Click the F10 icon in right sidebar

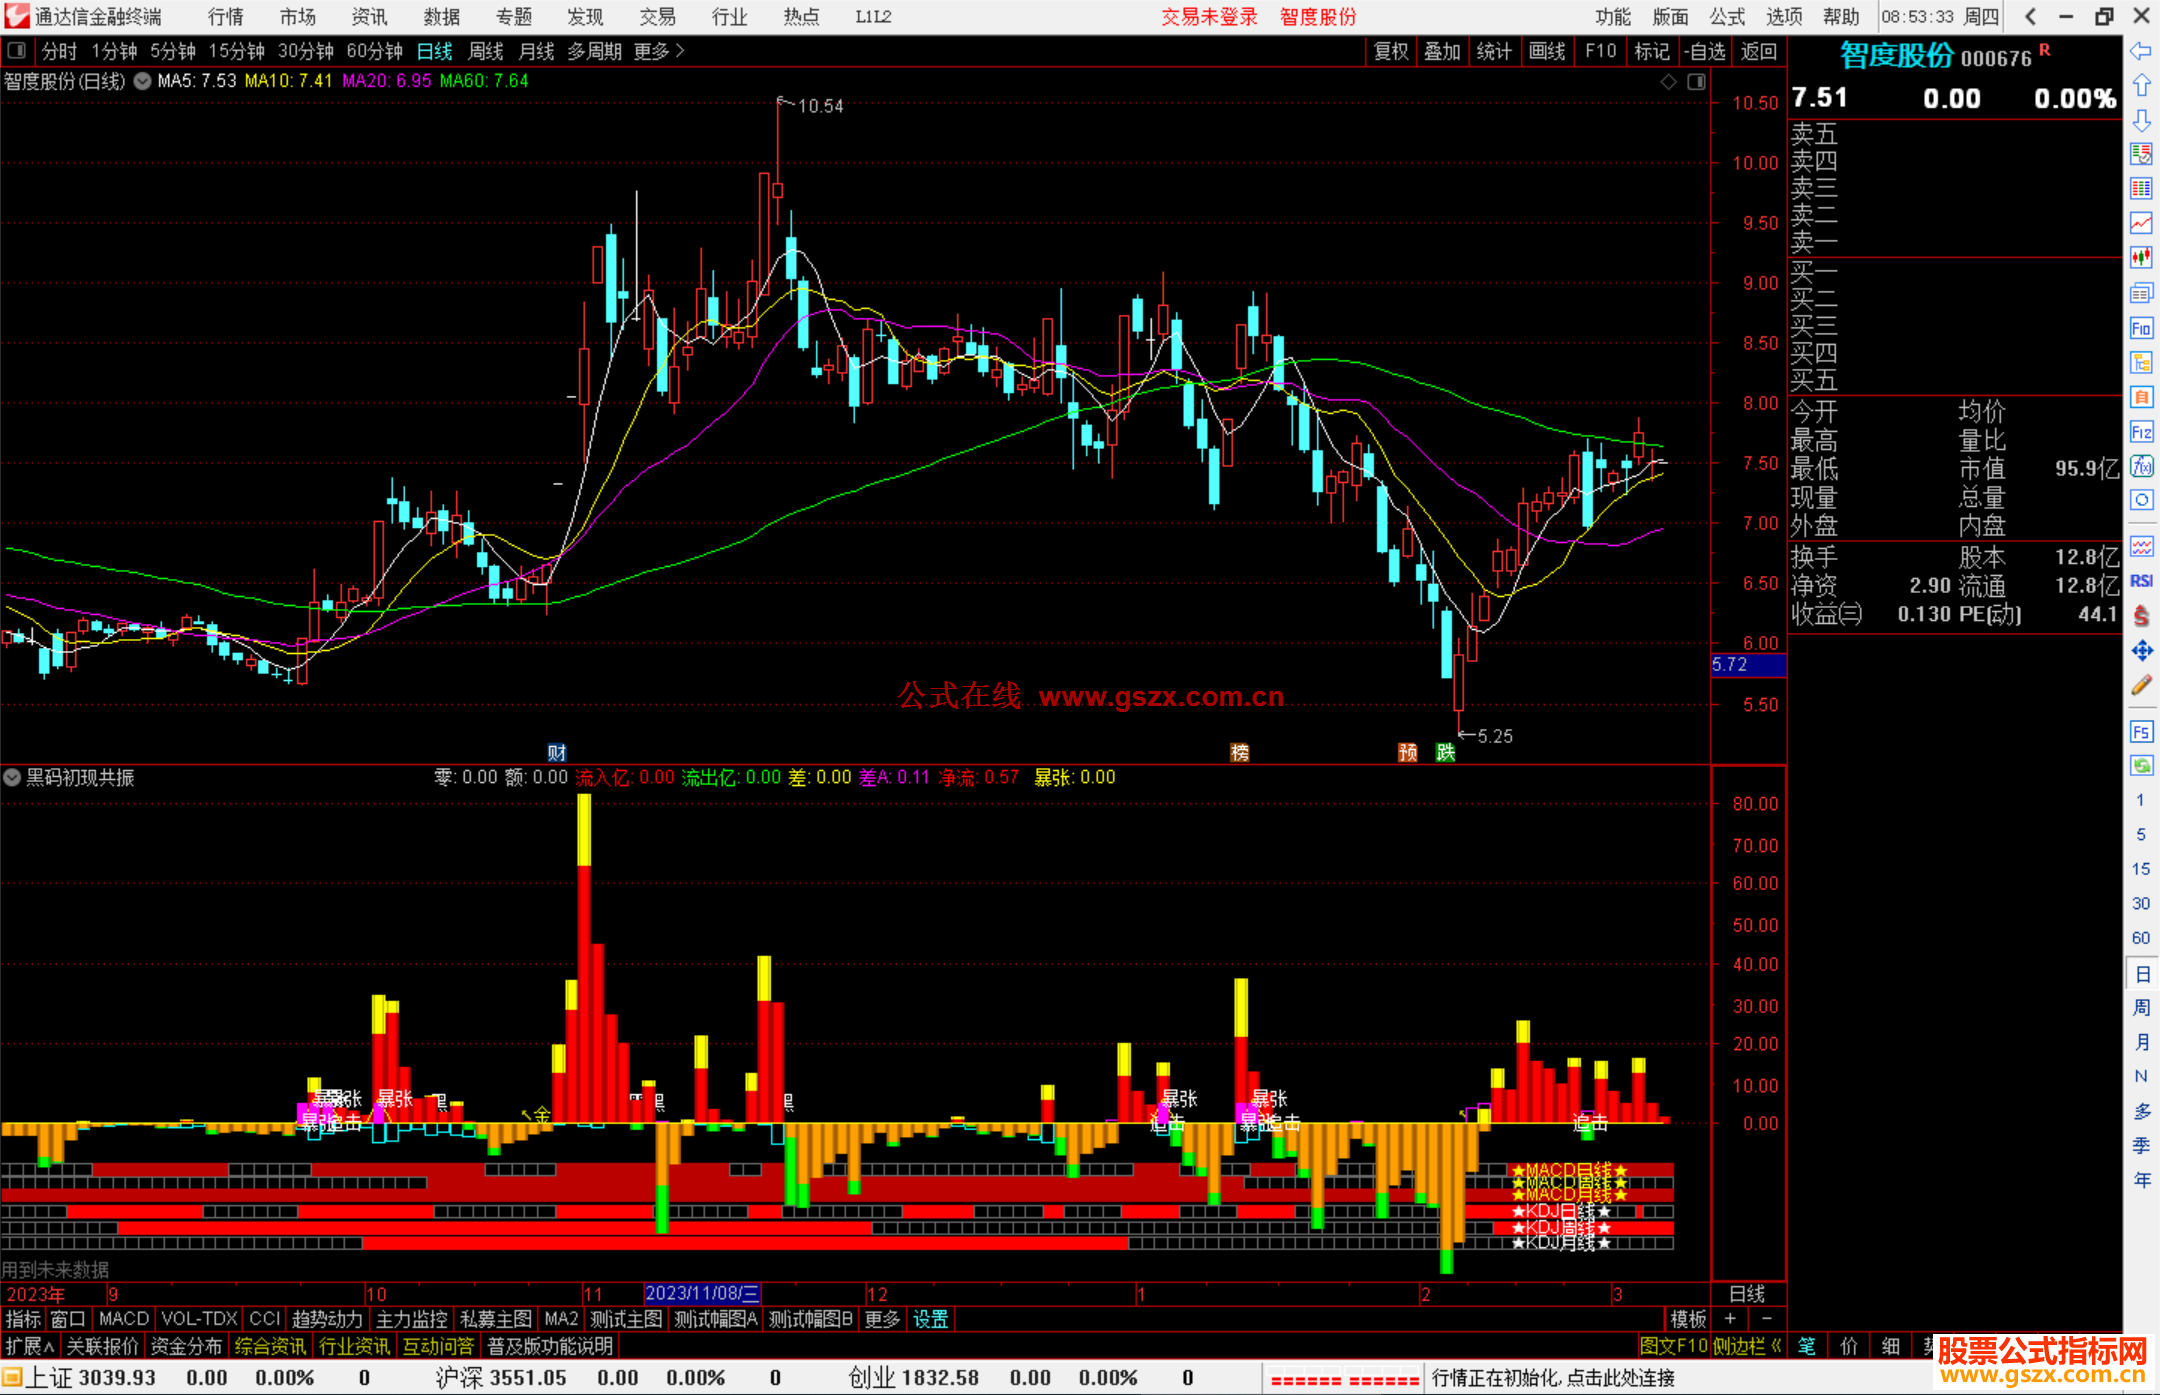(2141, 328)
